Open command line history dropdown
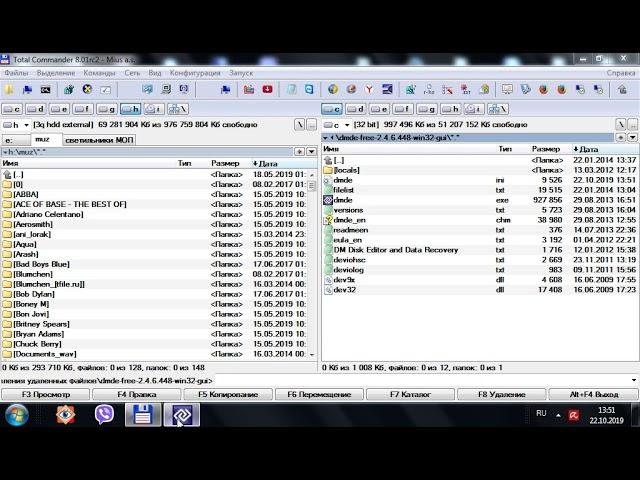The height and width of the screenshot is (480, 640). point(633,380)
